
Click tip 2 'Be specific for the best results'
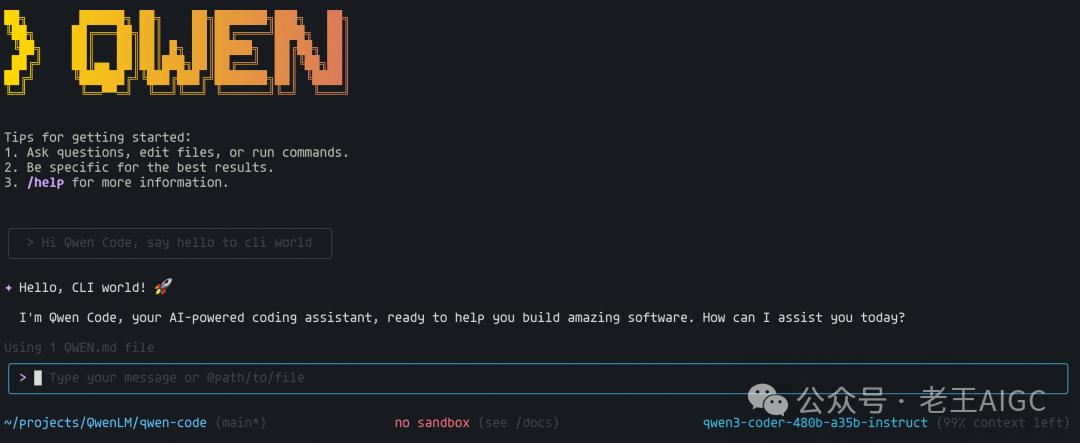point(138,167)
